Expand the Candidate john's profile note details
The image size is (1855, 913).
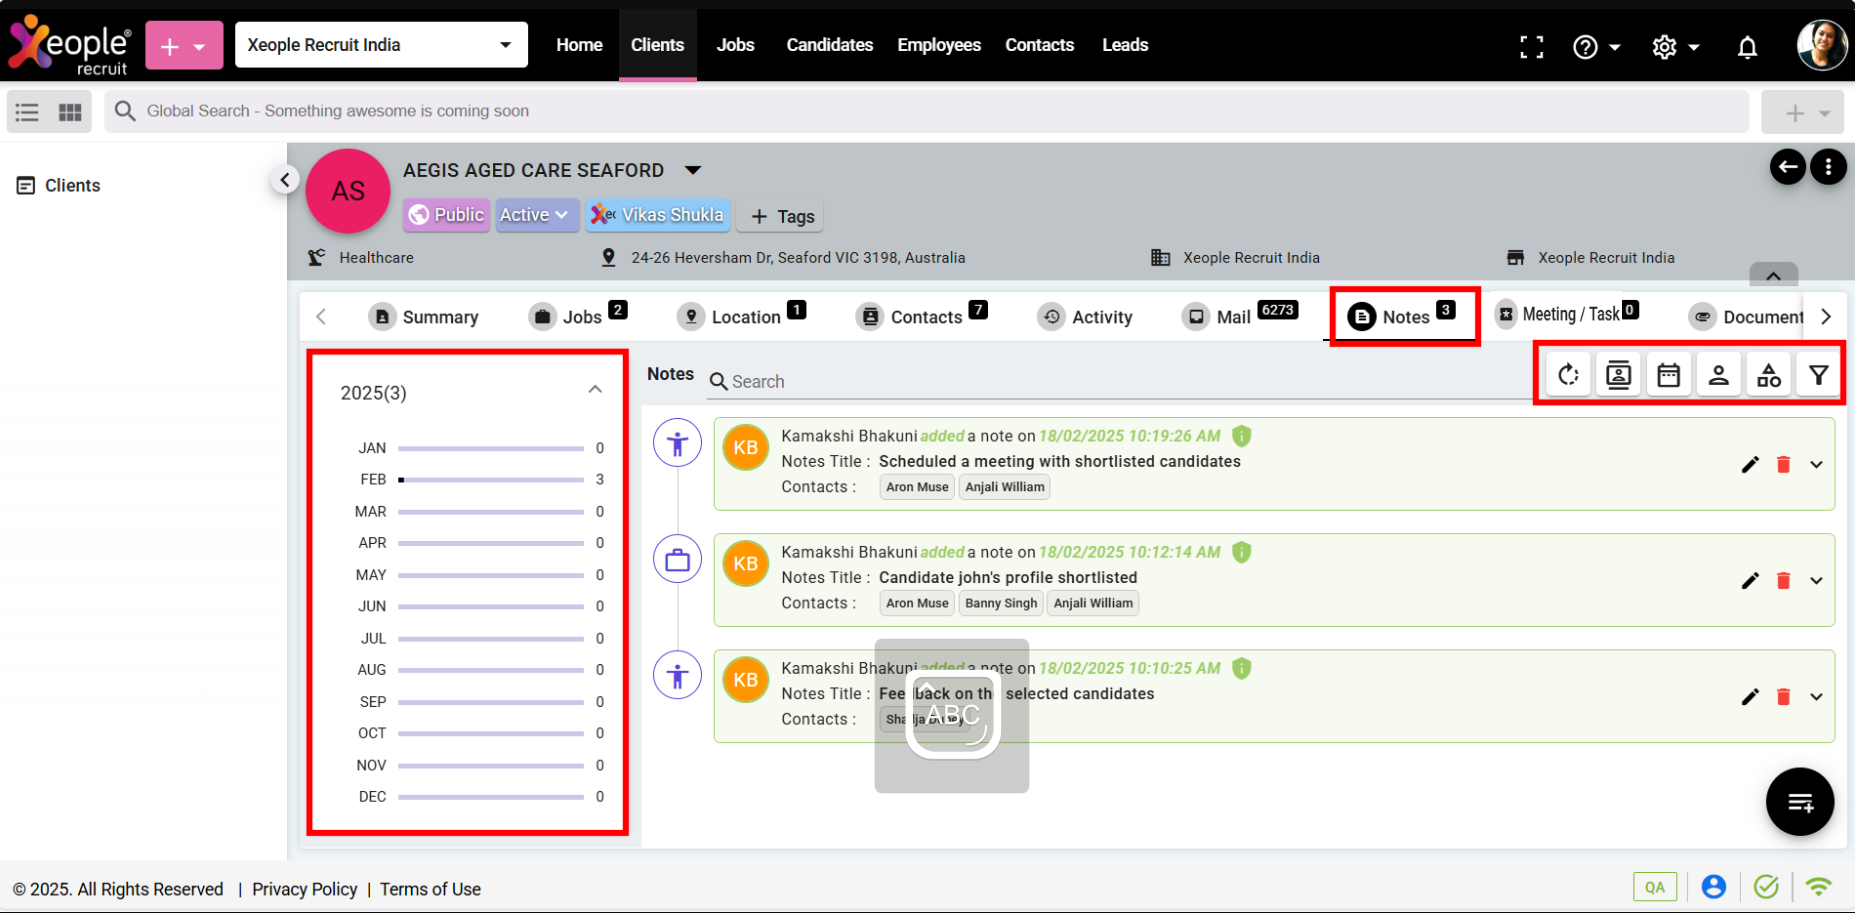(1816, 580)
